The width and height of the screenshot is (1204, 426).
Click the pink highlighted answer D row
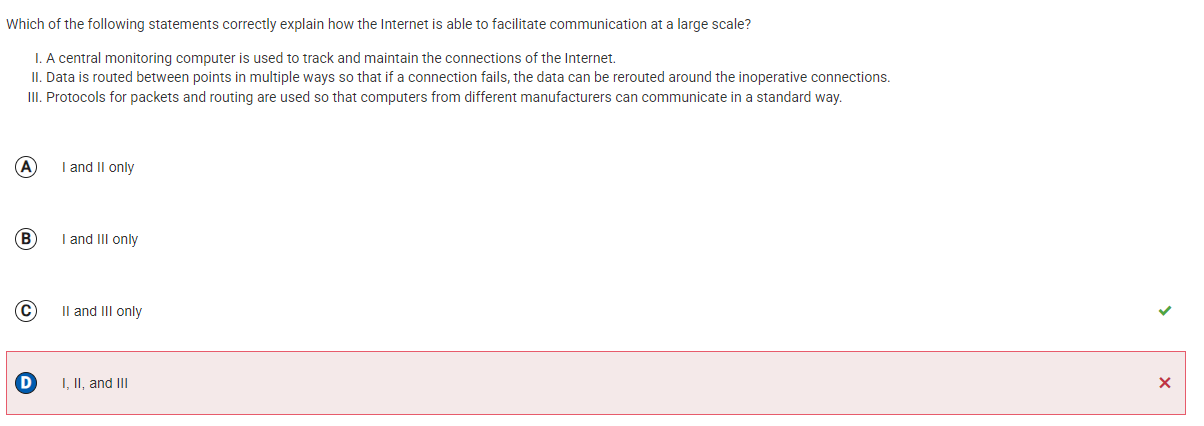(596, 383)
